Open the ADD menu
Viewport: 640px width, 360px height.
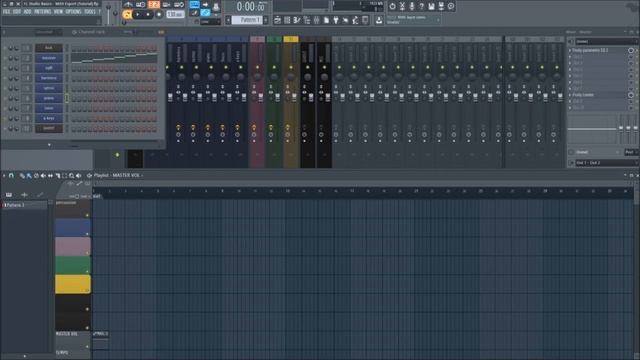(x=27, y=12)
